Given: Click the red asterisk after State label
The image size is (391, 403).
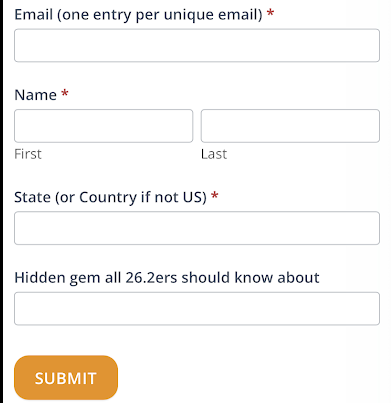Looking at the screenshot, I should point(215,196).
